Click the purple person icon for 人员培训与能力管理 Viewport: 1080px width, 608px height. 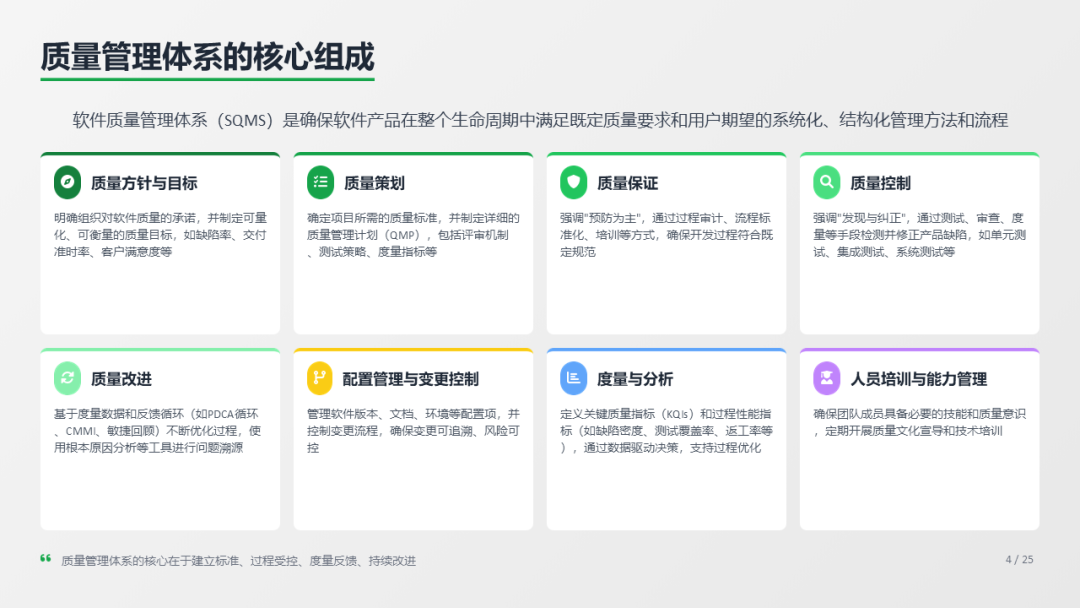[x=826, y=378]
